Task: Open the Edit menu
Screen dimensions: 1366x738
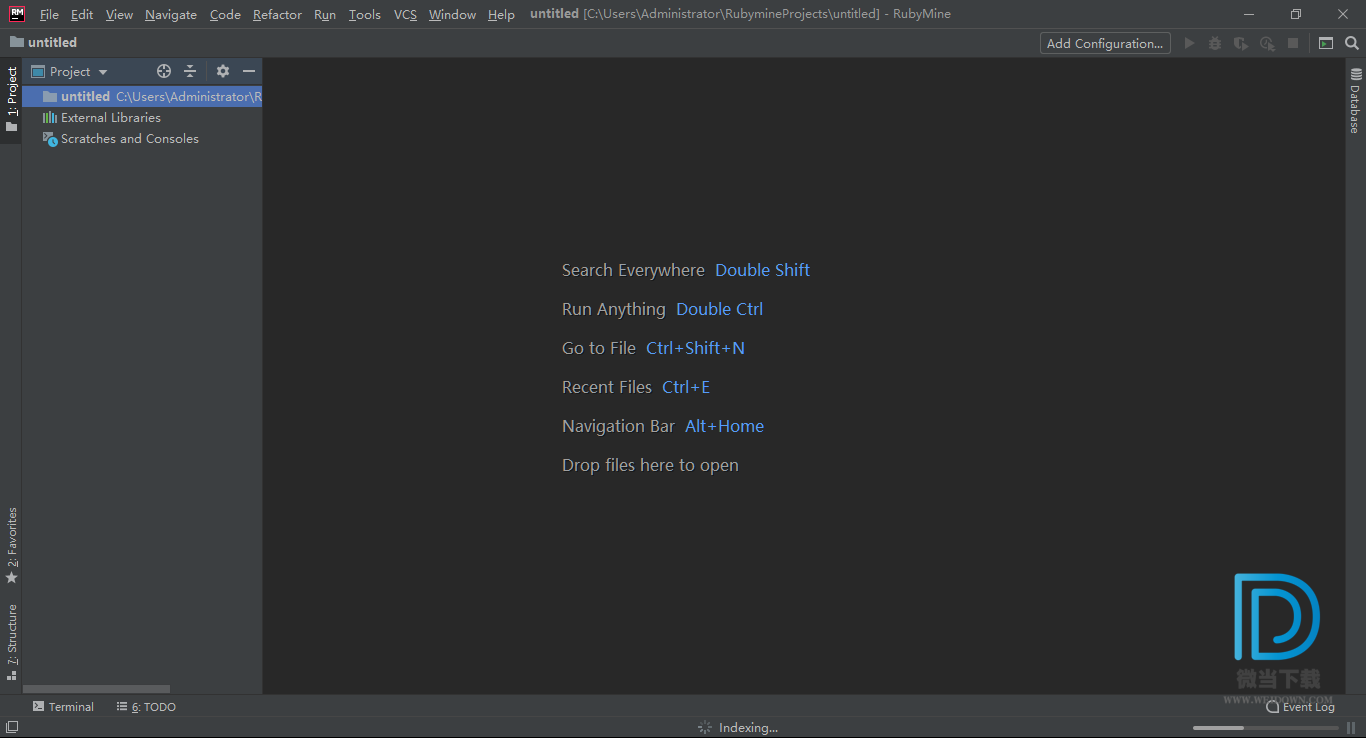Action: click(82, 14)
